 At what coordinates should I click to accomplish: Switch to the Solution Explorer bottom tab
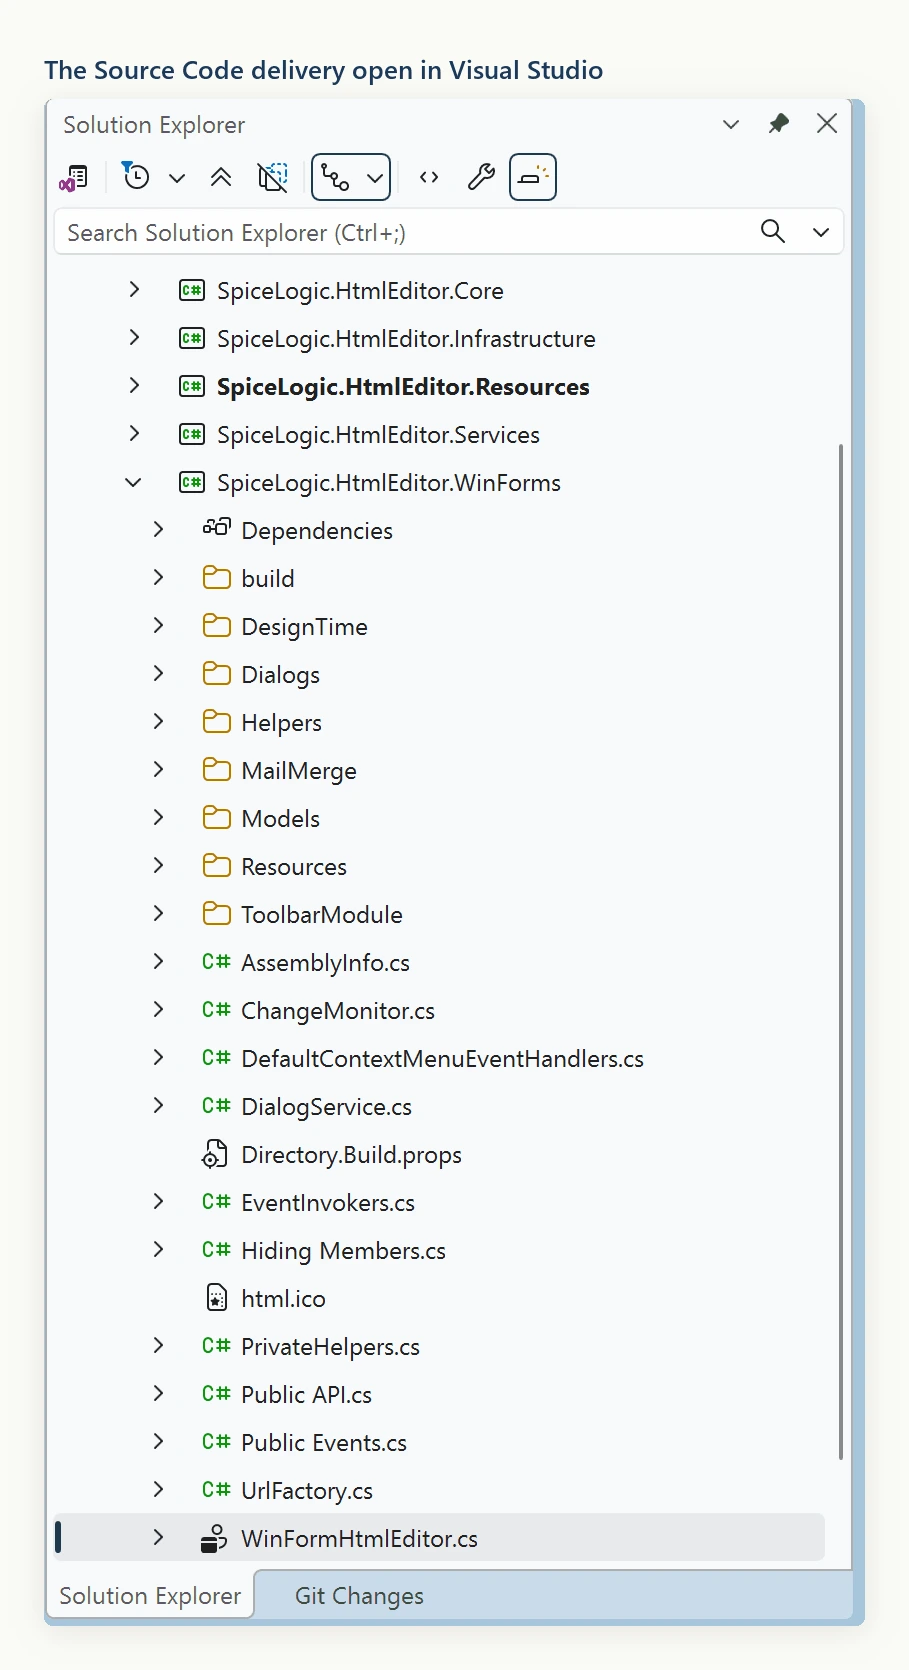(150, 1596)
